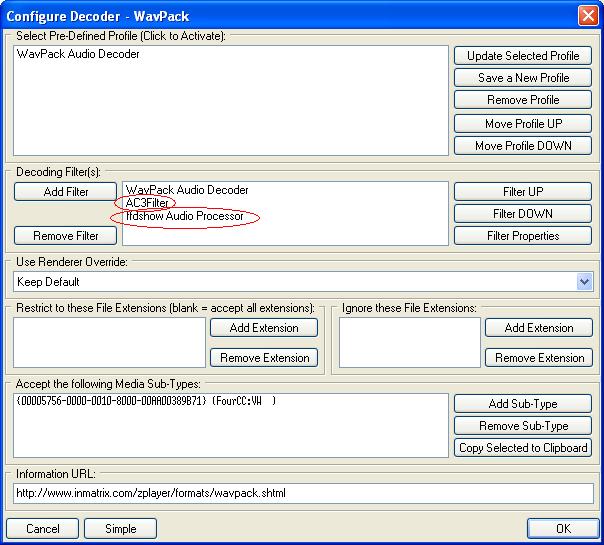
Task: Click the Filter UP button
Action: [x=523, y=192]
